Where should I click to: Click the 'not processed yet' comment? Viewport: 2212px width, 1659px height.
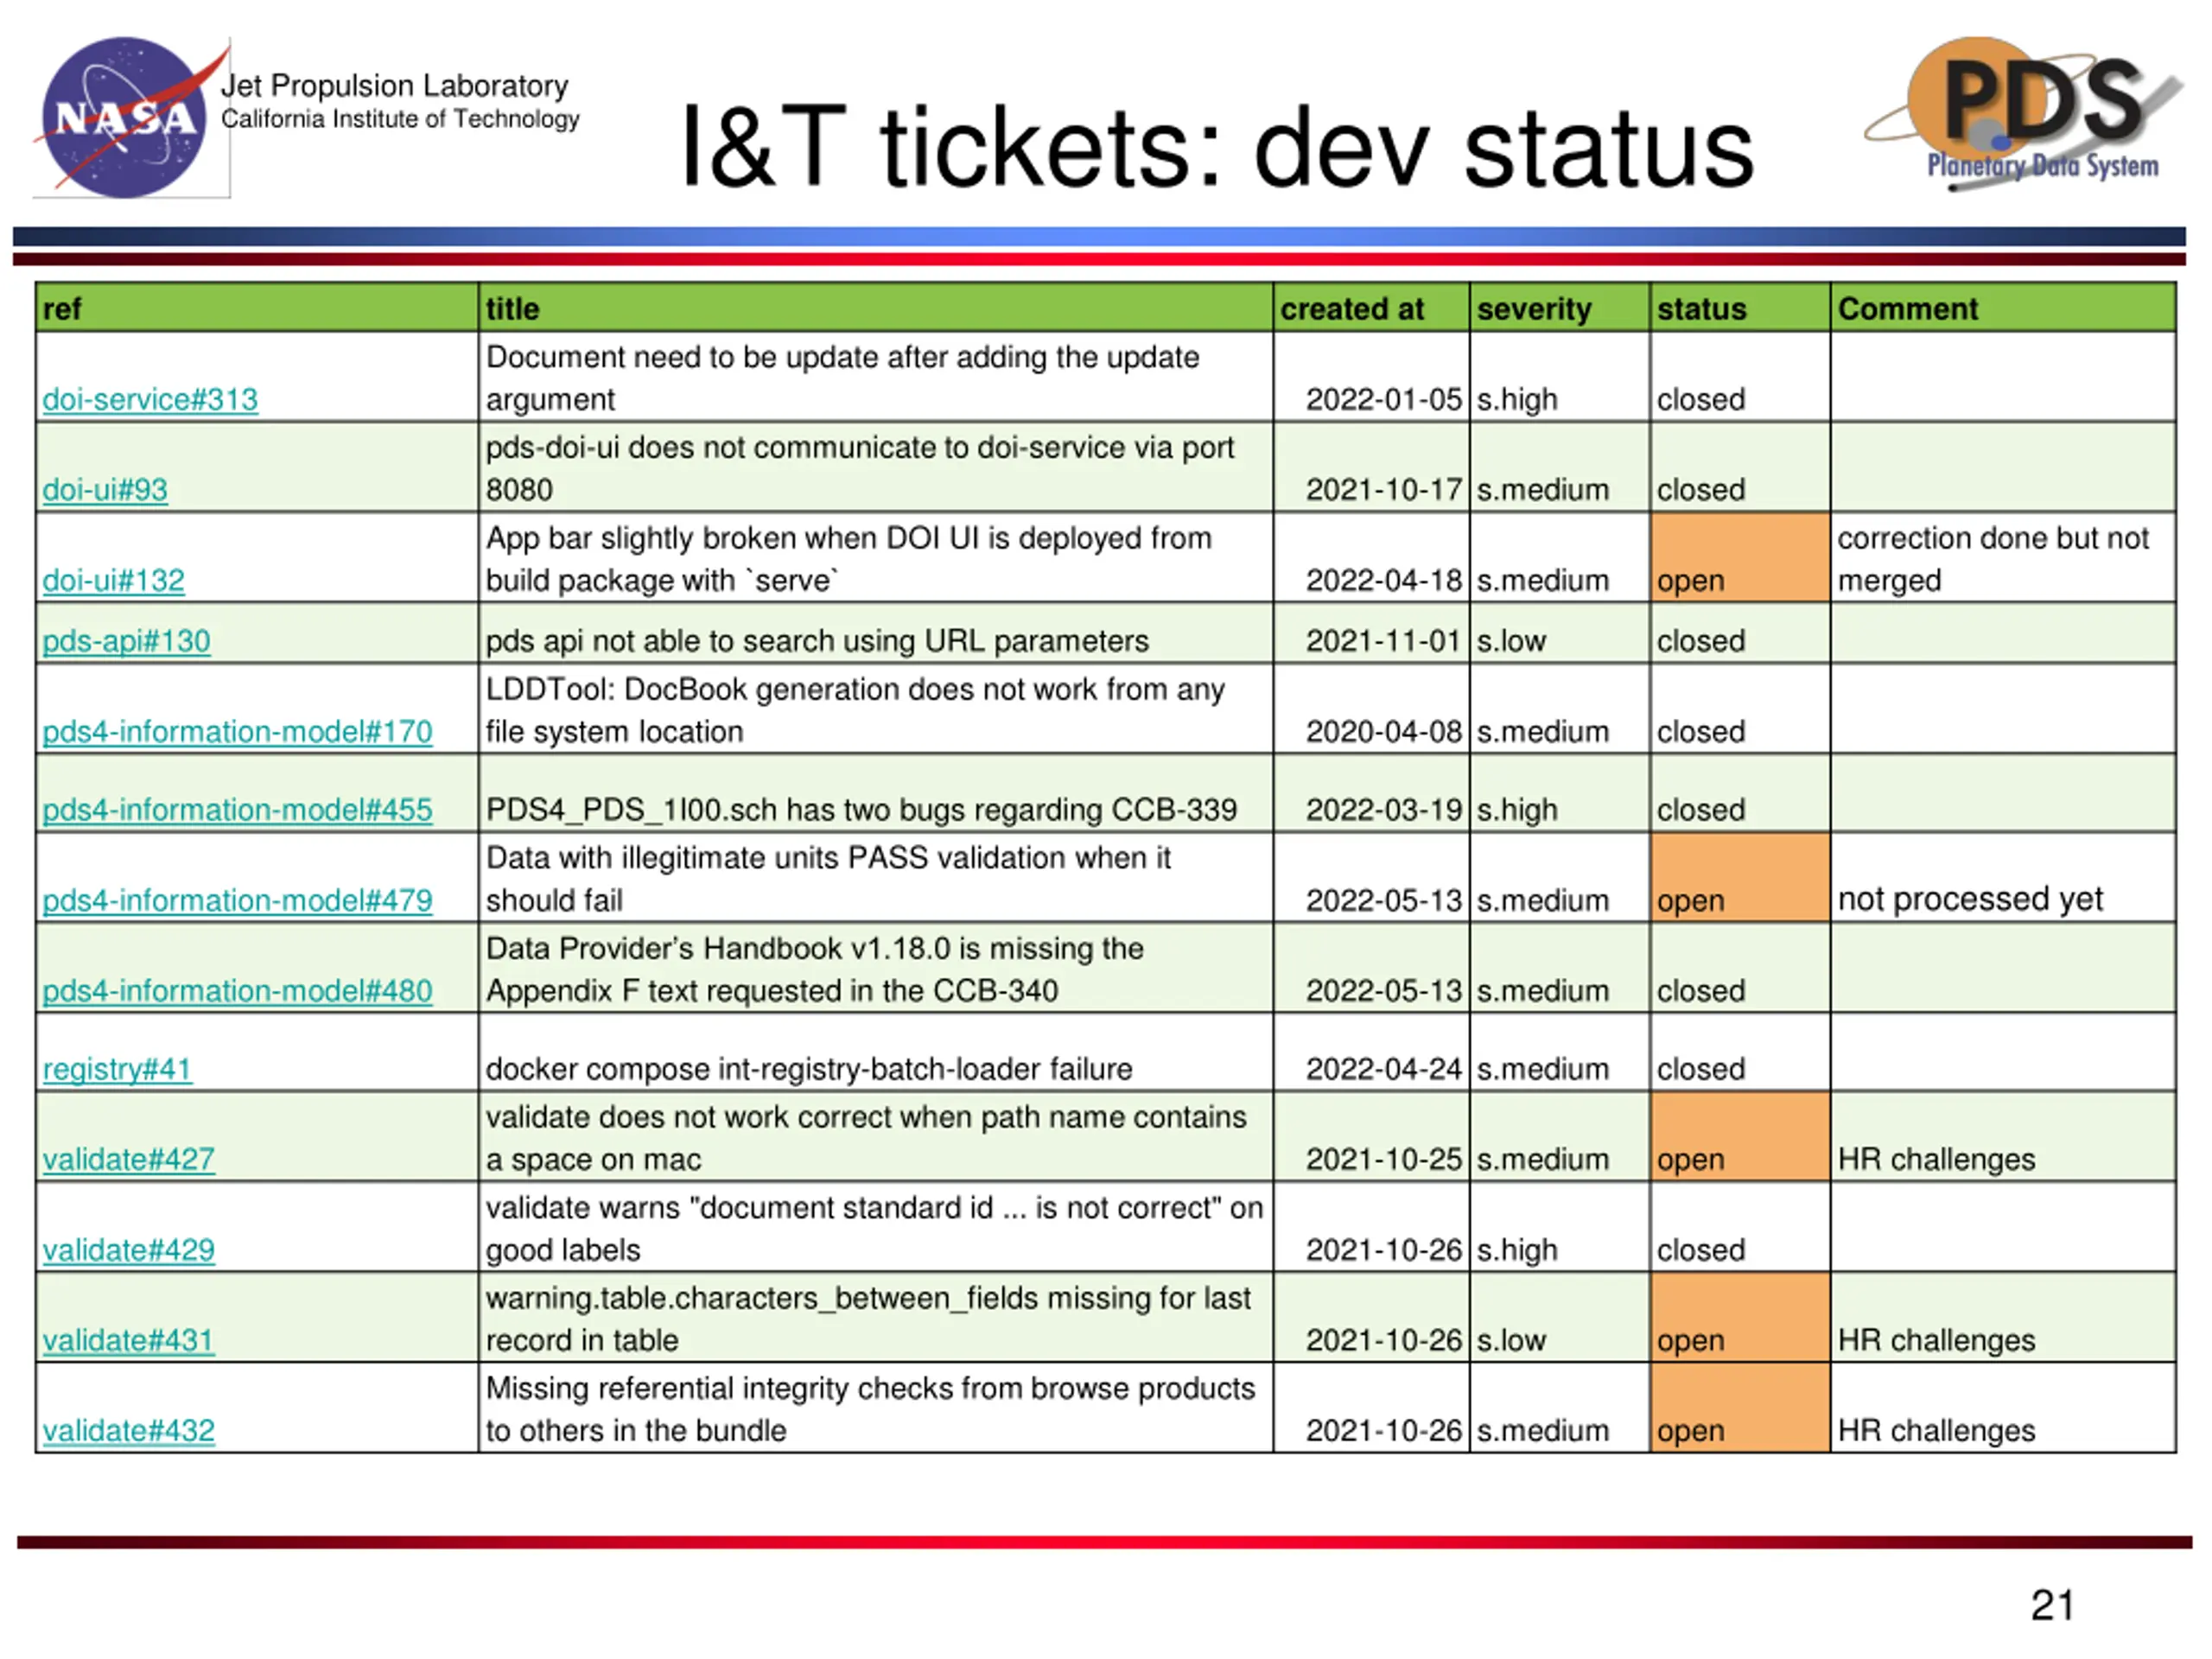[x=1970, y=899]
